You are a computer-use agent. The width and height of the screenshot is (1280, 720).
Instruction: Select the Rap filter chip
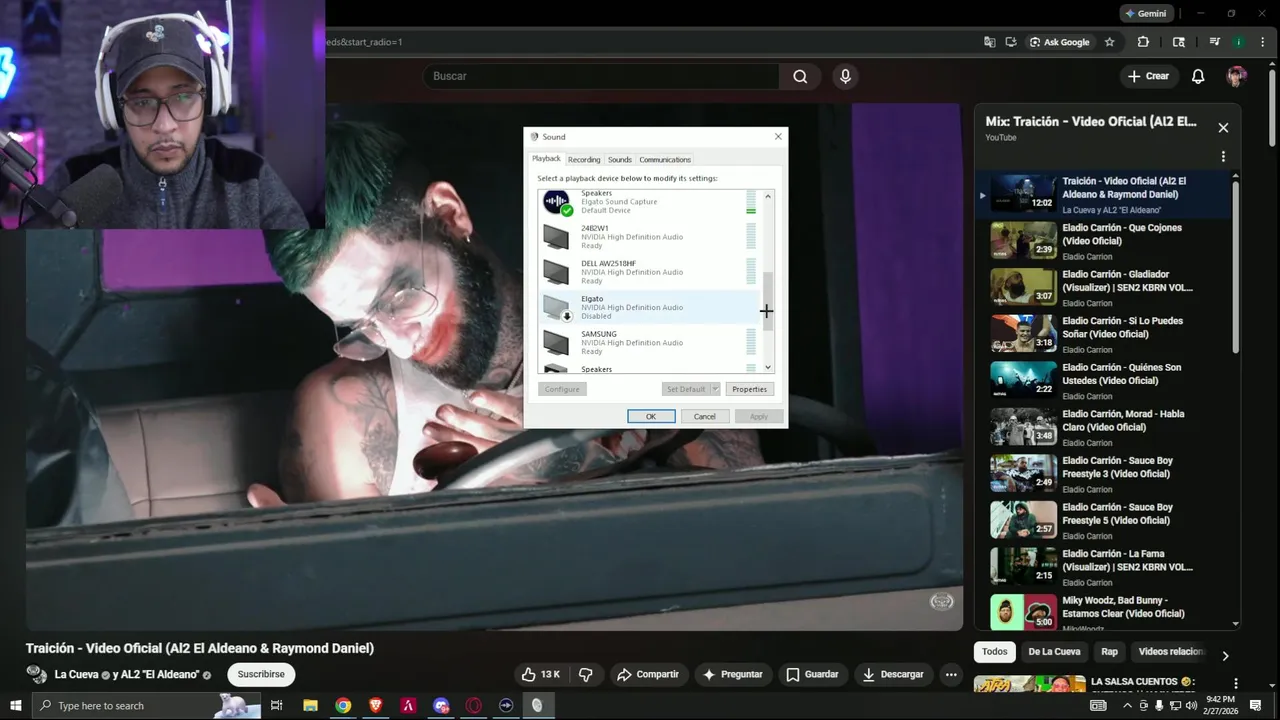tap(1109, 652)
